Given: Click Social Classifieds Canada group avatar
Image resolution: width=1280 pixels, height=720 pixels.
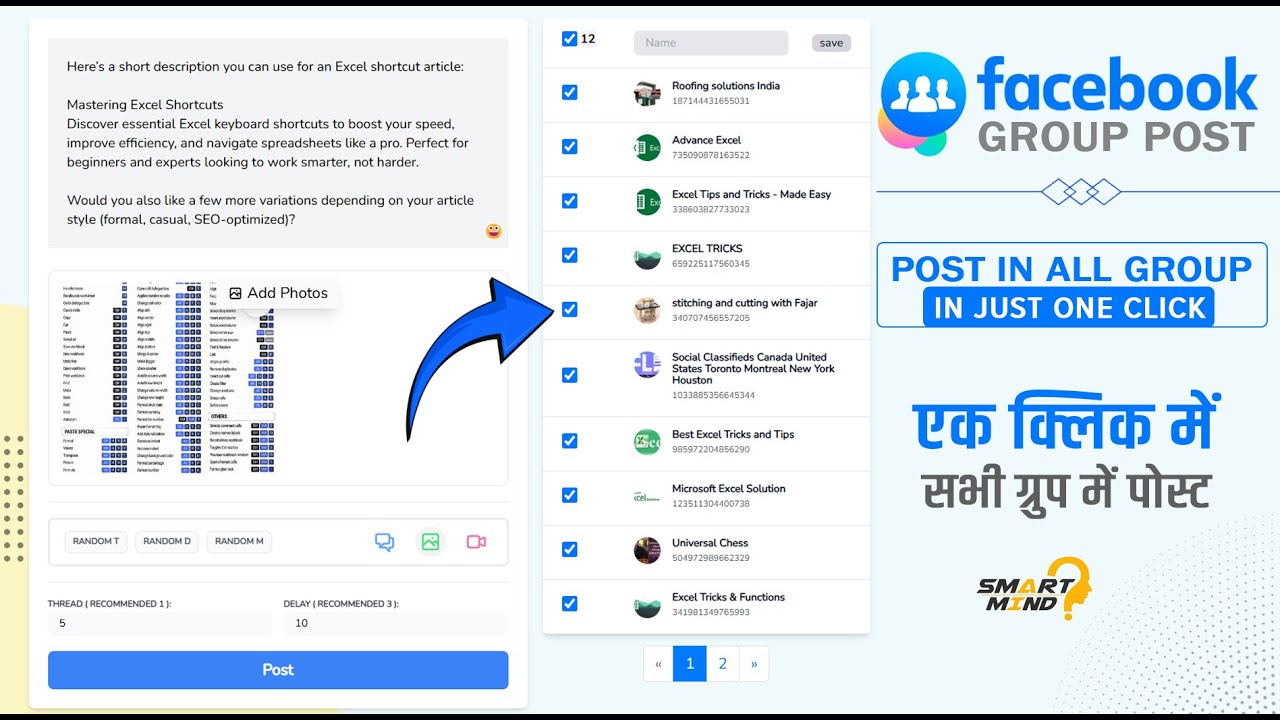Looking at the screenshot, I should (x=647, y=364).
